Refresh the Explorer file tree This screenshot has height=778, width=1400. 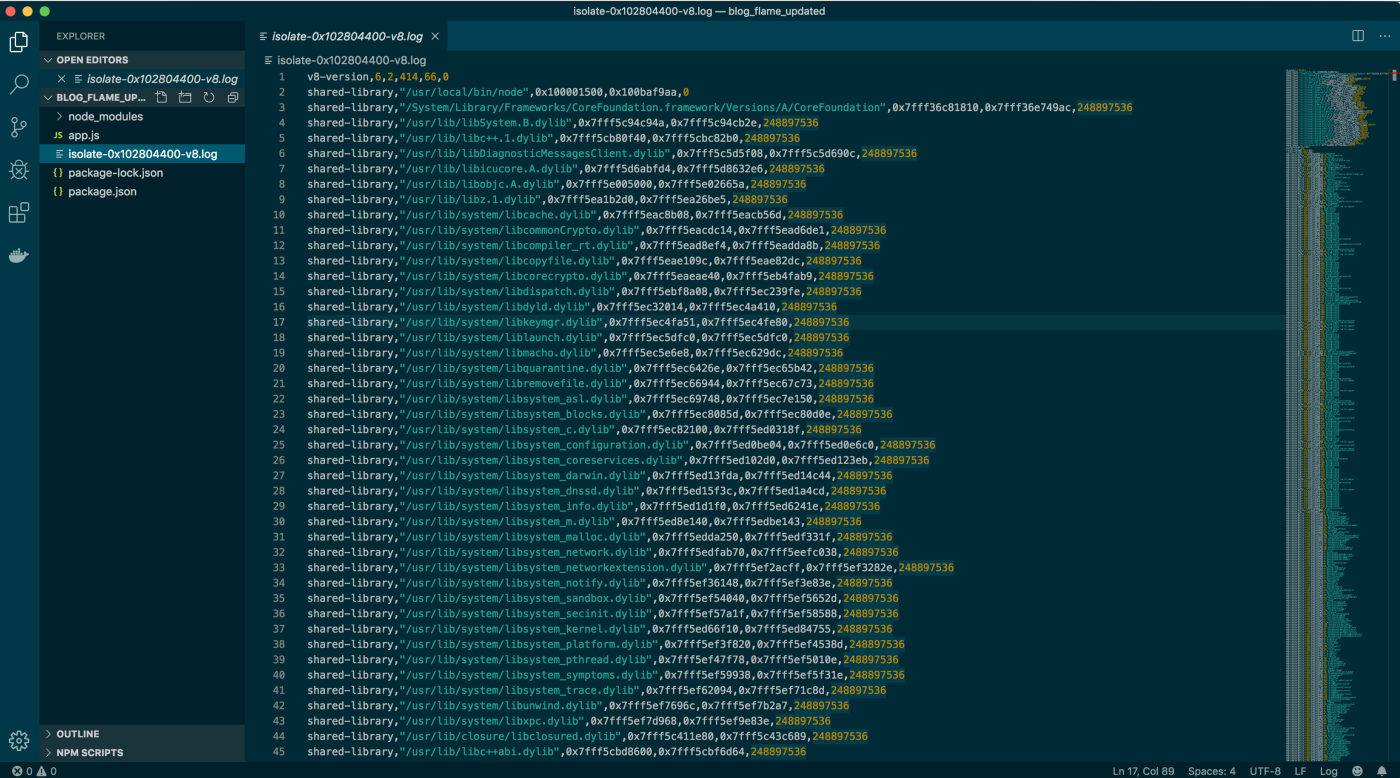[209, 98]
